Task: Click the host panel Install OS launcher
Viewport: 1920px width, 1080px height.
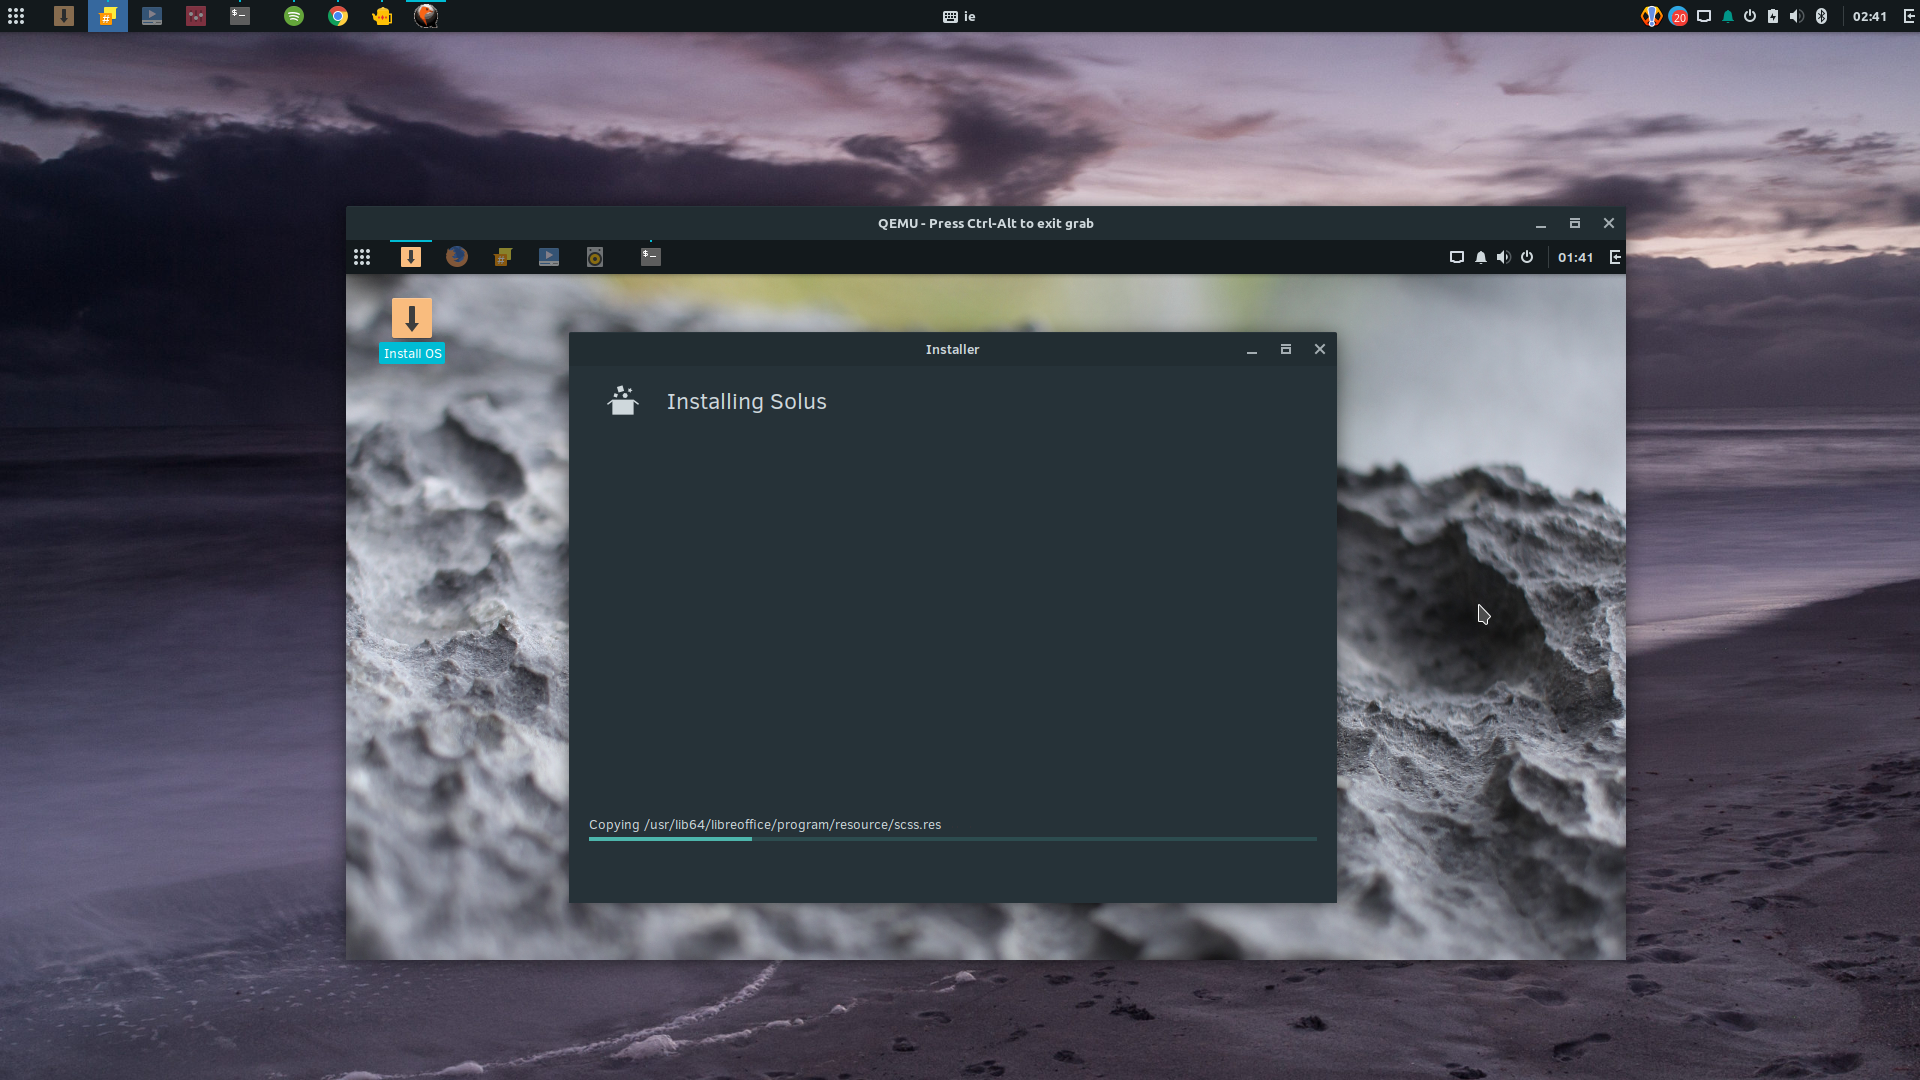Action: click(x=64, y=16)
